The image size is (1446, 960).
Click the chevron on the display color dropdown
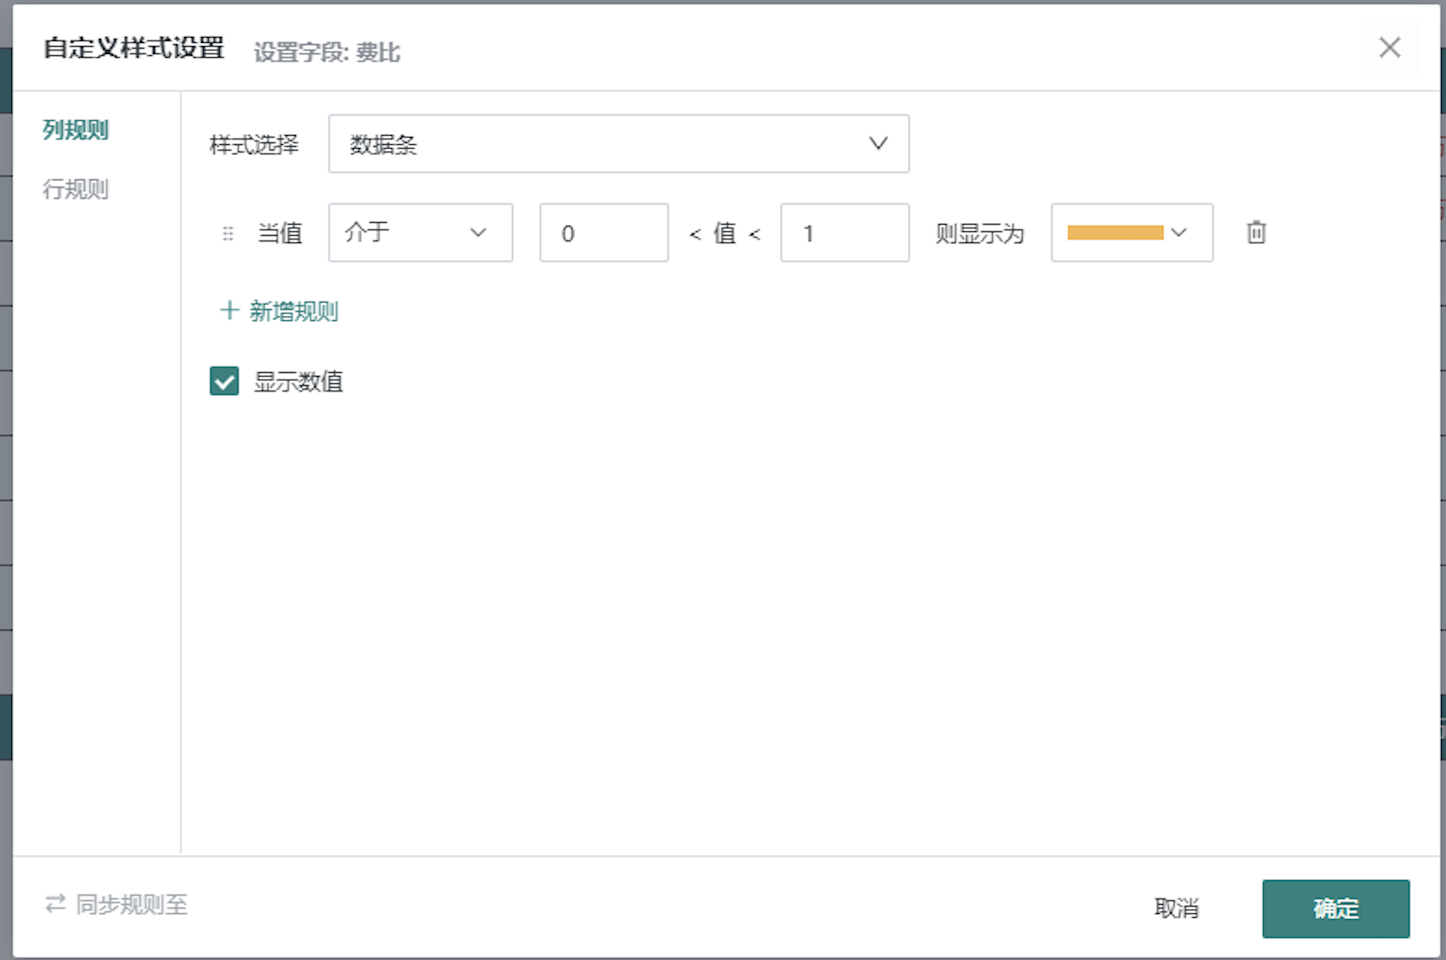click(x=1179, y=232)
